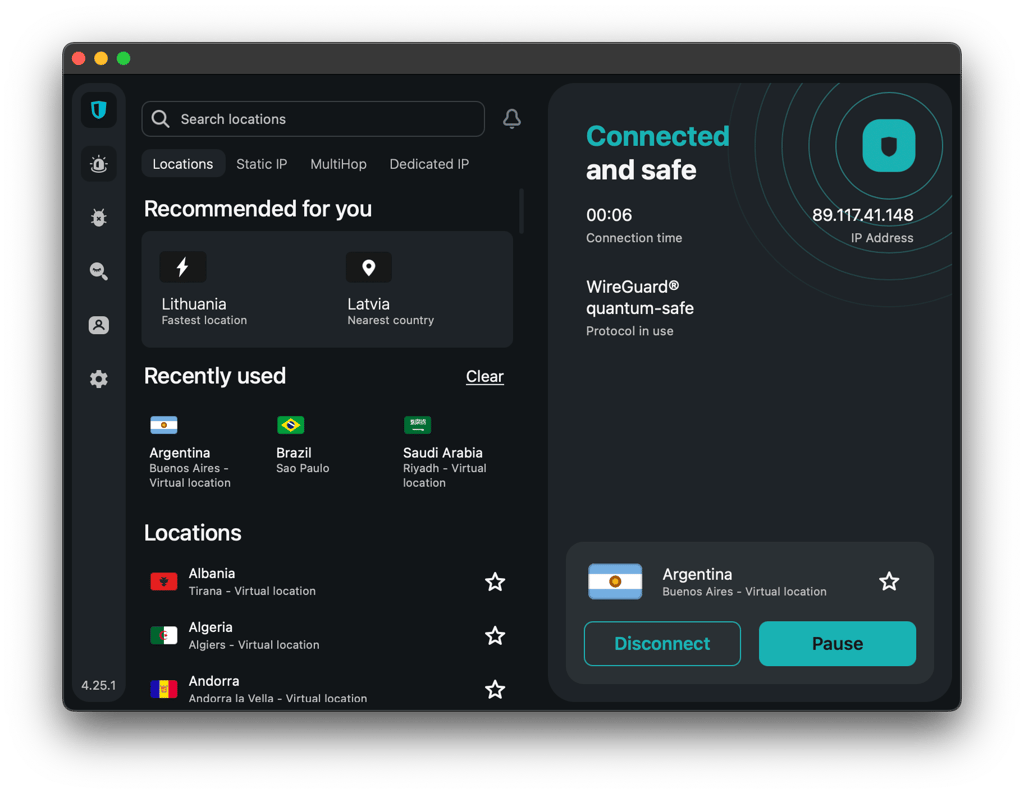Click the magnifier icon in search box
This screenshot has height=794, width=1024.
coord(161,119)
